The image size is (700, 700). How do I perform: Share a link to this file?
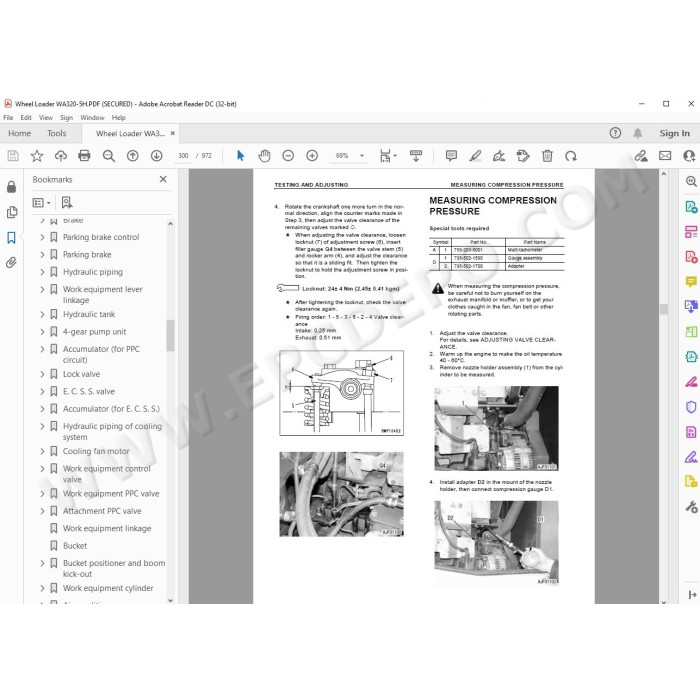641,156
